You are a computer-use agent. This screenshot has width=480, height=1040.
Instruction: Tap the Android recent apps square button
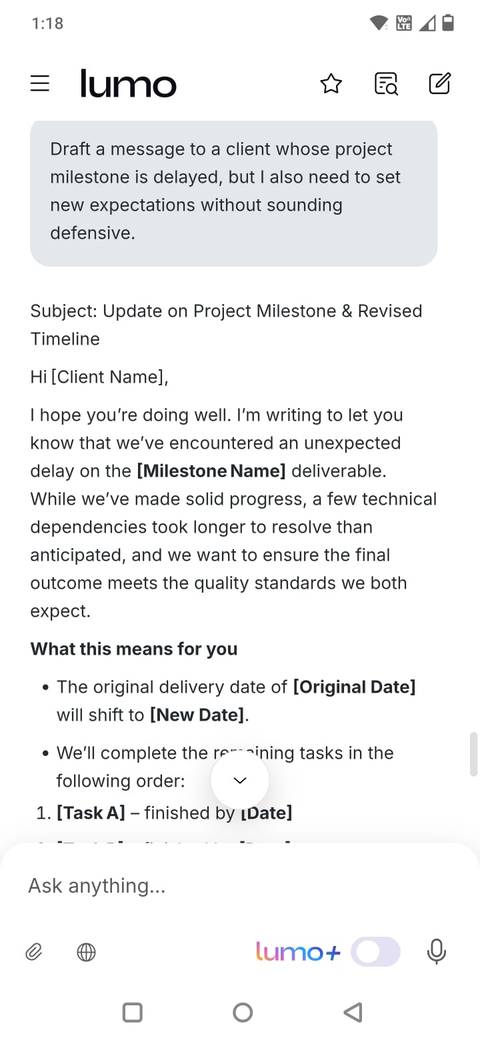pos(133,1012)
